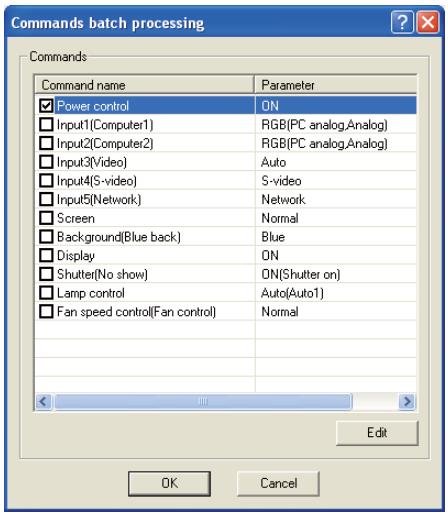
Task: Click the horizontal scrollbar thumb
Action: (x=203, y=401)
